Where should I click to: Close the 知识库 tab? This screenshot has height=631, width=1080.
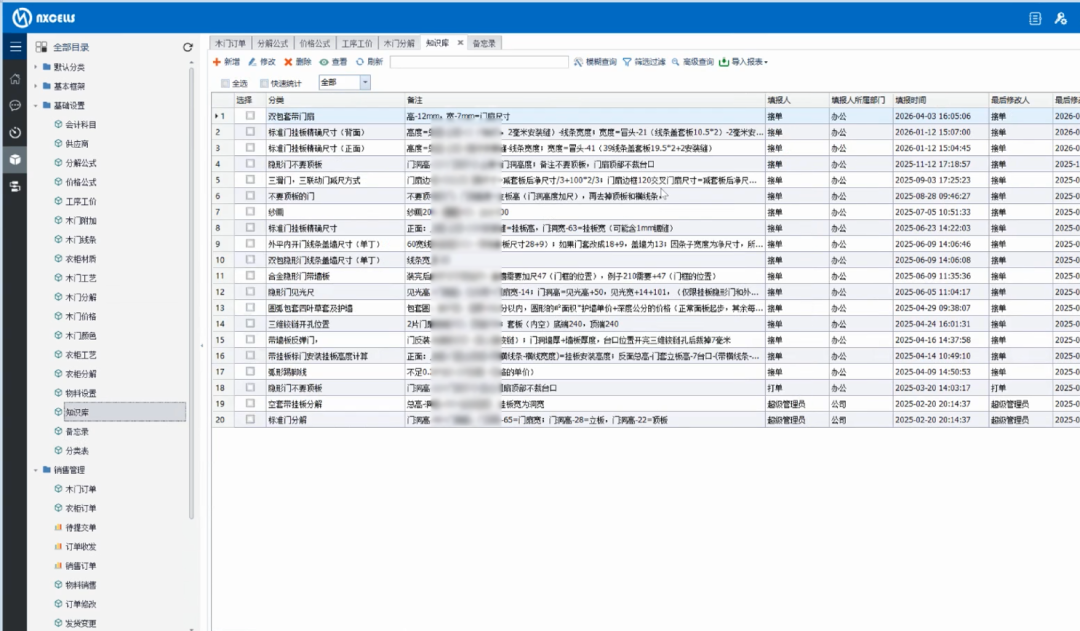[x=460, y=43]
